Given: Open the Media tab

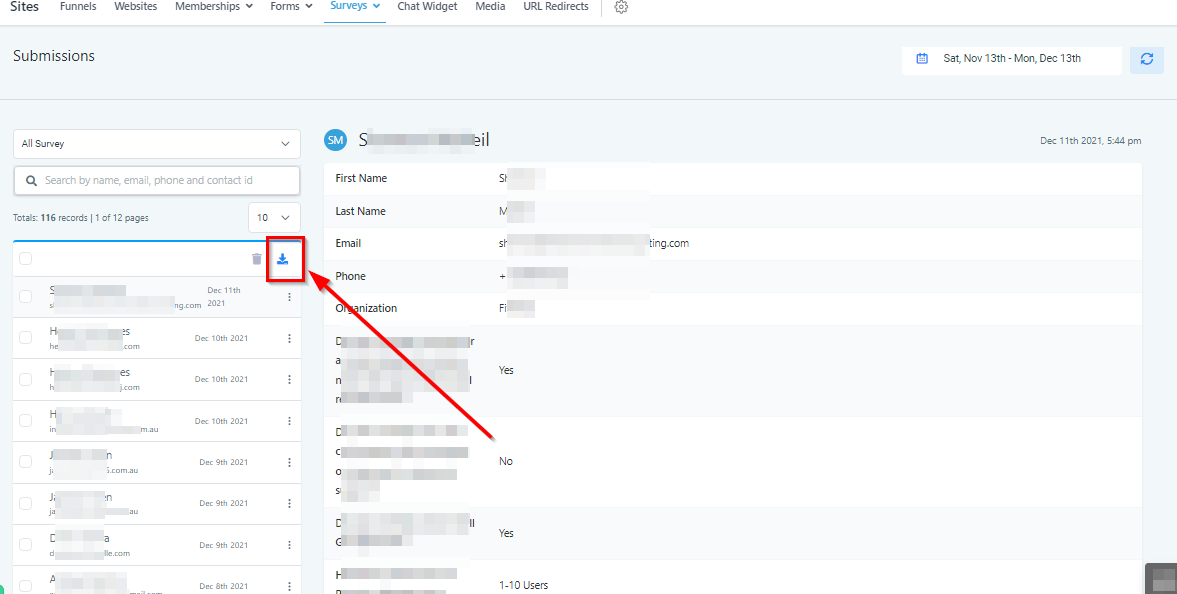Looking at the screenshot, I should [490, 7].
